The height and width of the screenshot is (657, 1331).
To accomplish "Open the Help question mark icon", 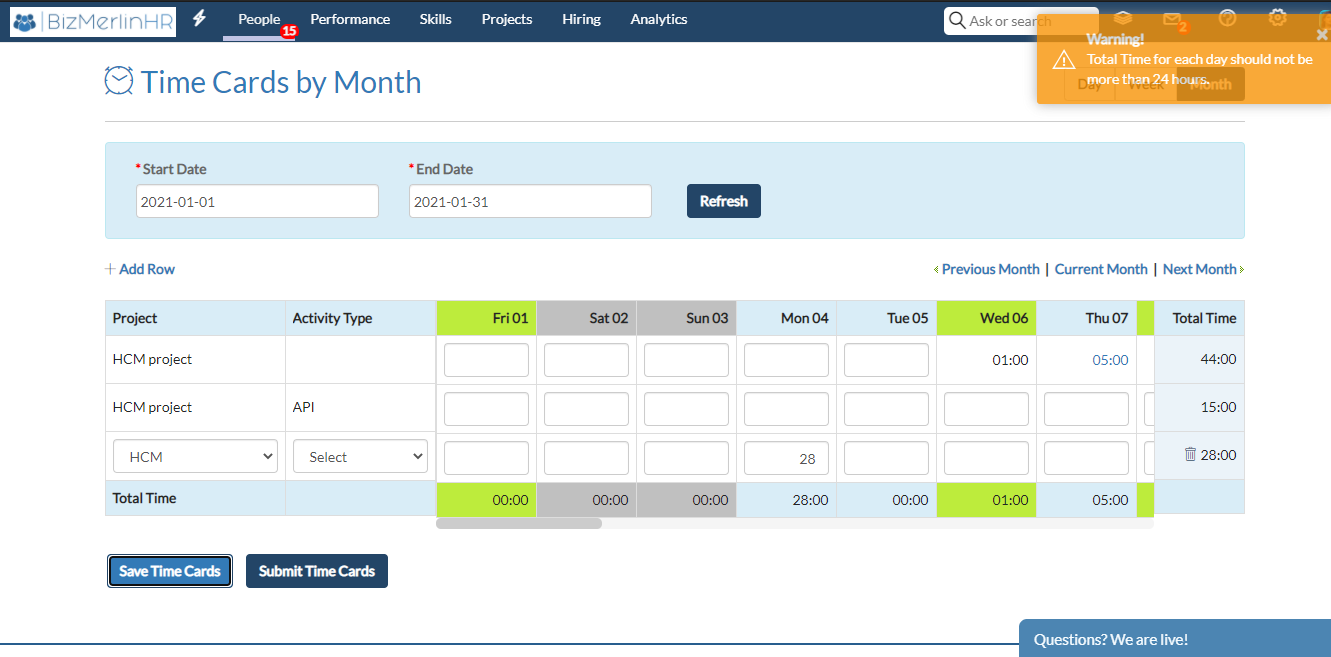I will tap(1226, 19).
